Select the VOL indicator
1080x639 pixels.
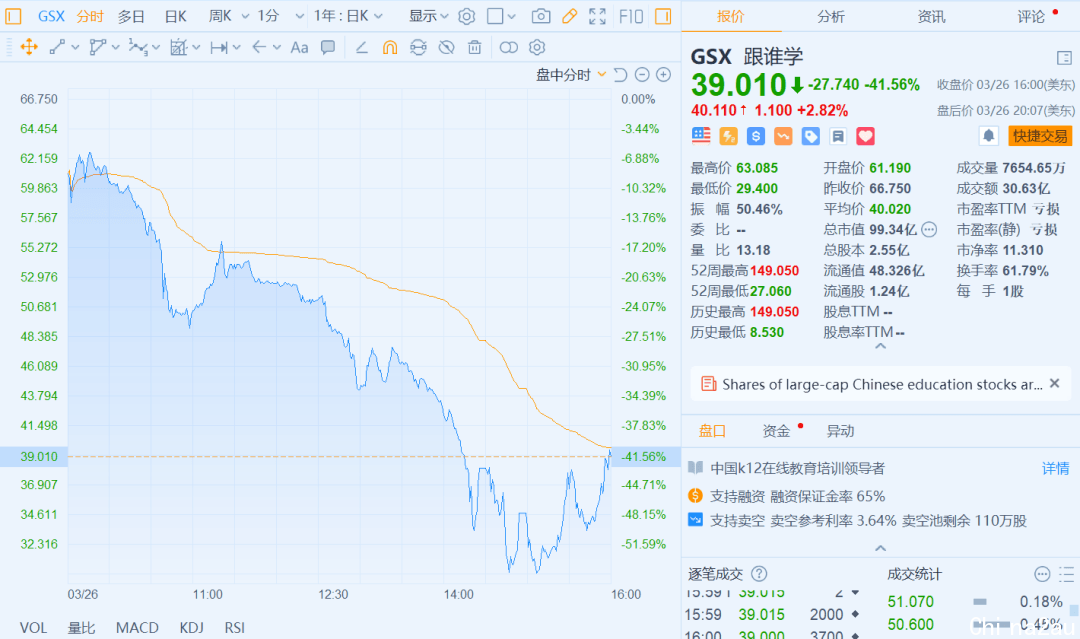click(33, 628)
